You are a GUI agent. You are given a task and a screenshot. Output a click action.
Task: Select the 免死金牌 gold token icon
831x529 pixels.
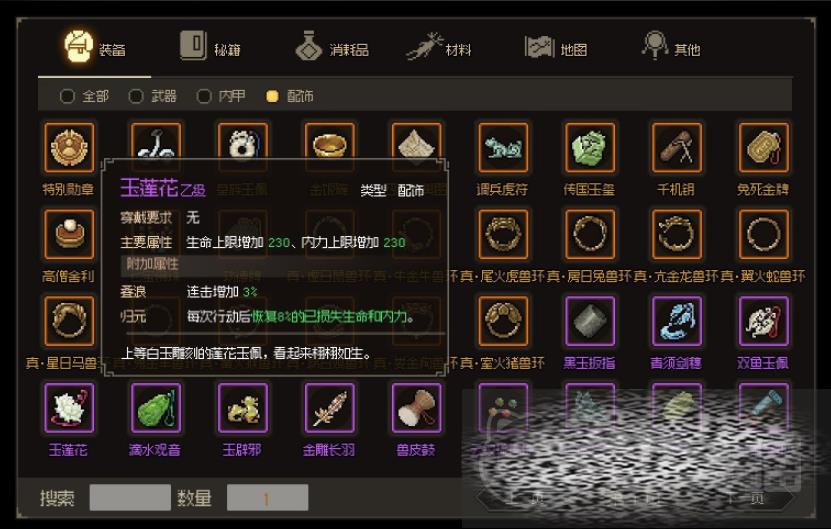(x=764, y=147)
